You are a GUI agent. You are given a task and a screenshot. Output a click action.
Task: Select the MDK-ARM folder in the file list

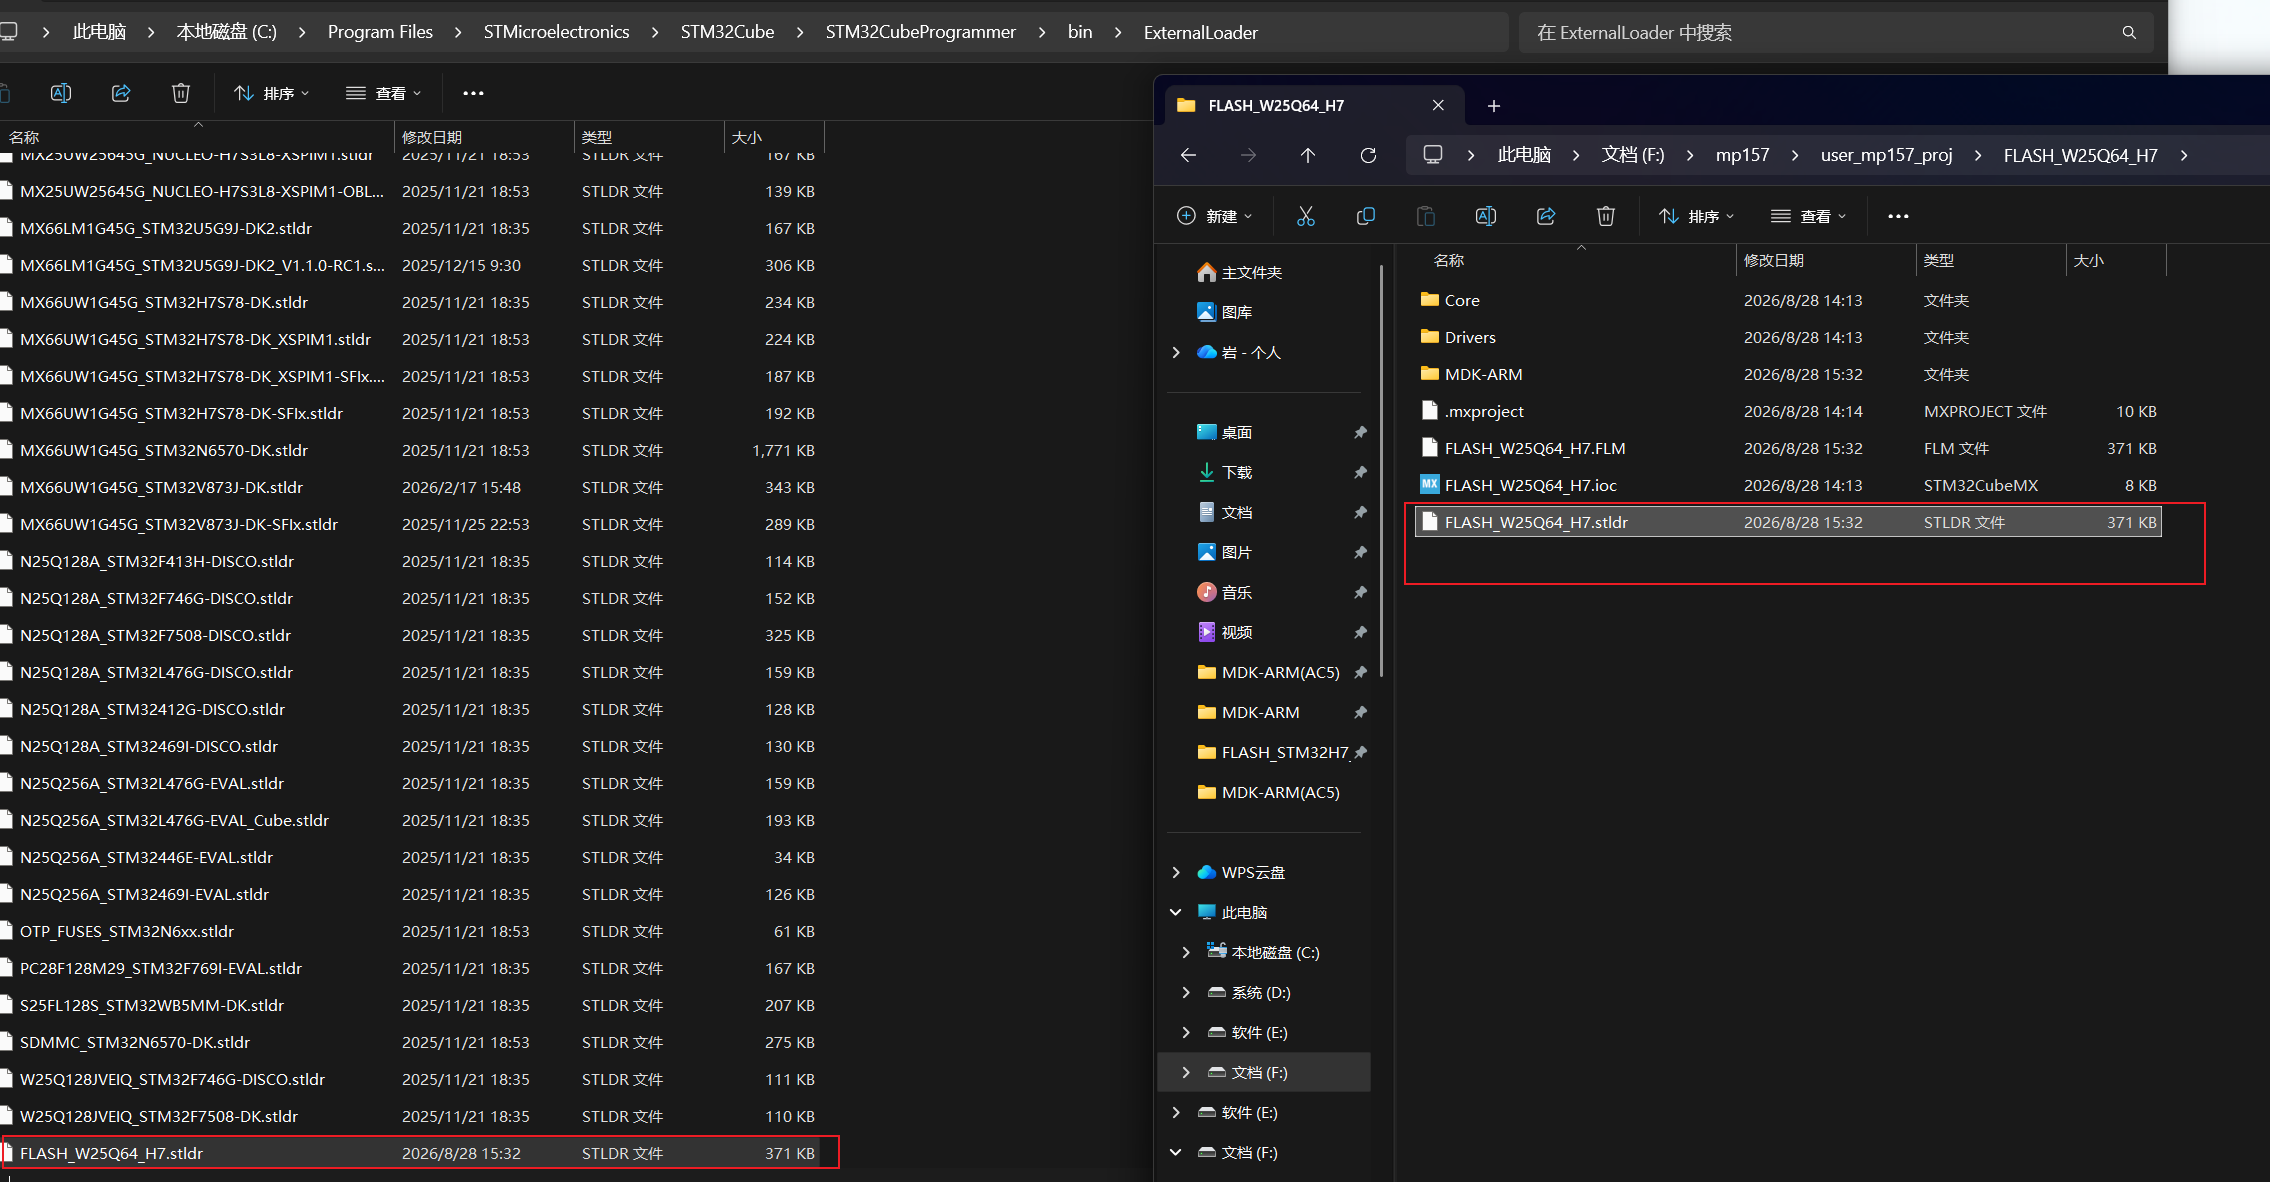[x=1787, y=374]
